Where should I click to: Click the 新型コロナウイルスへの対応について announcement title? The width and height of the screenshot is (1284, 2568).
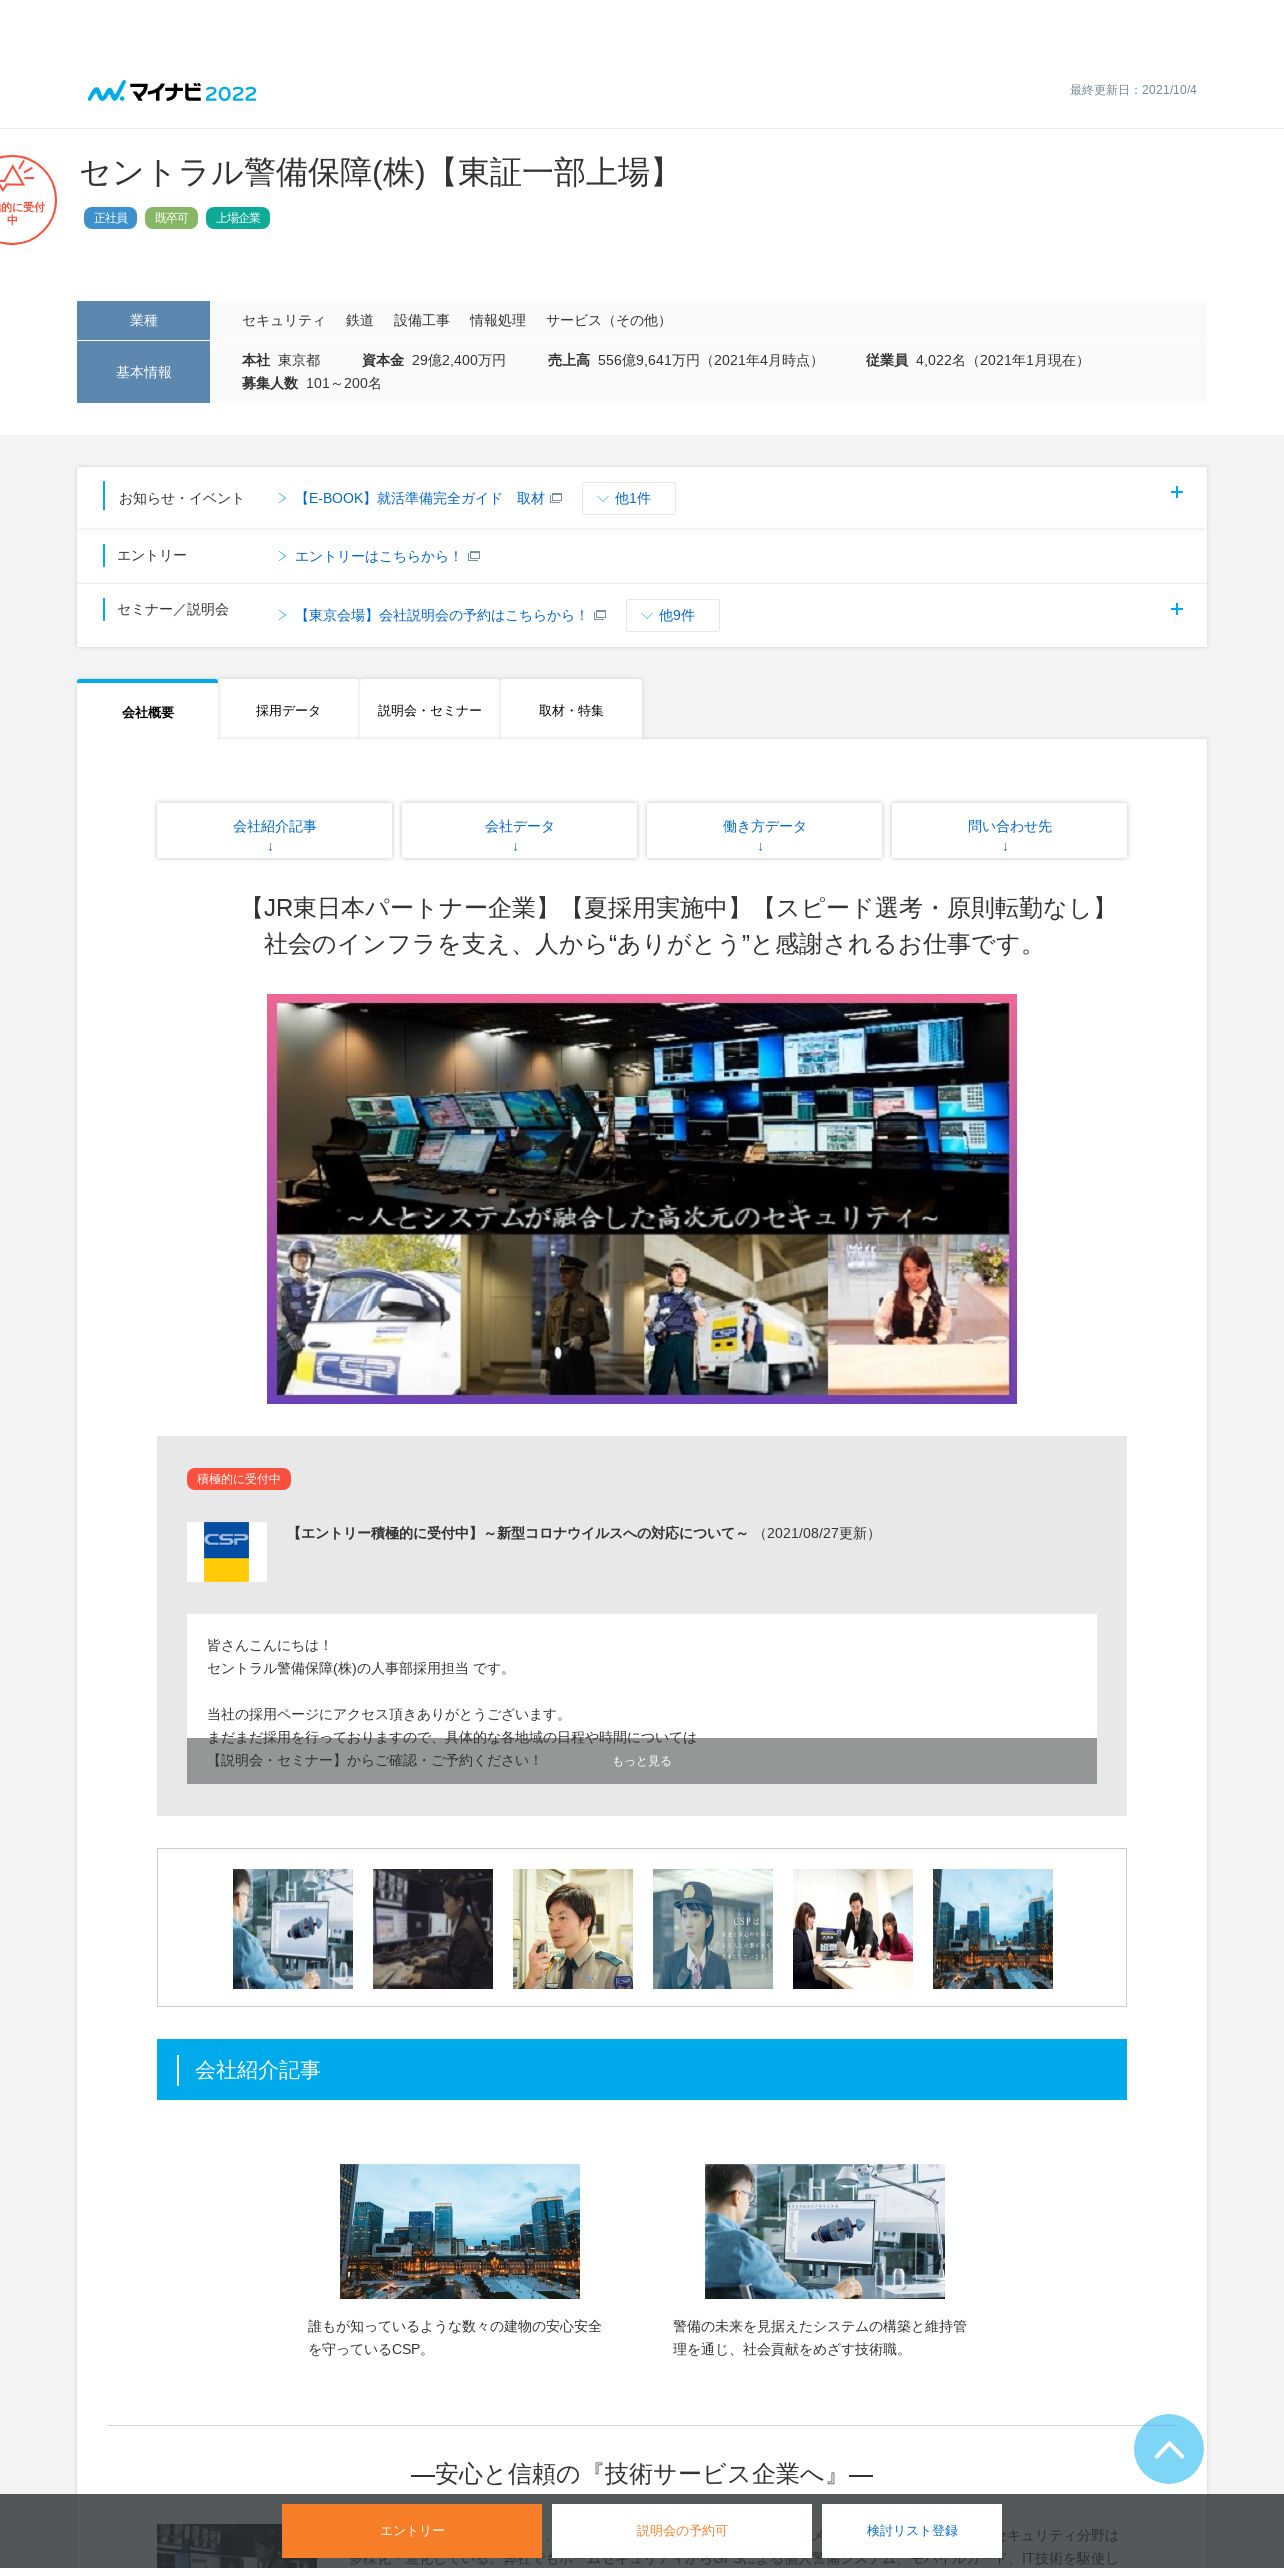coord(519,1533)
